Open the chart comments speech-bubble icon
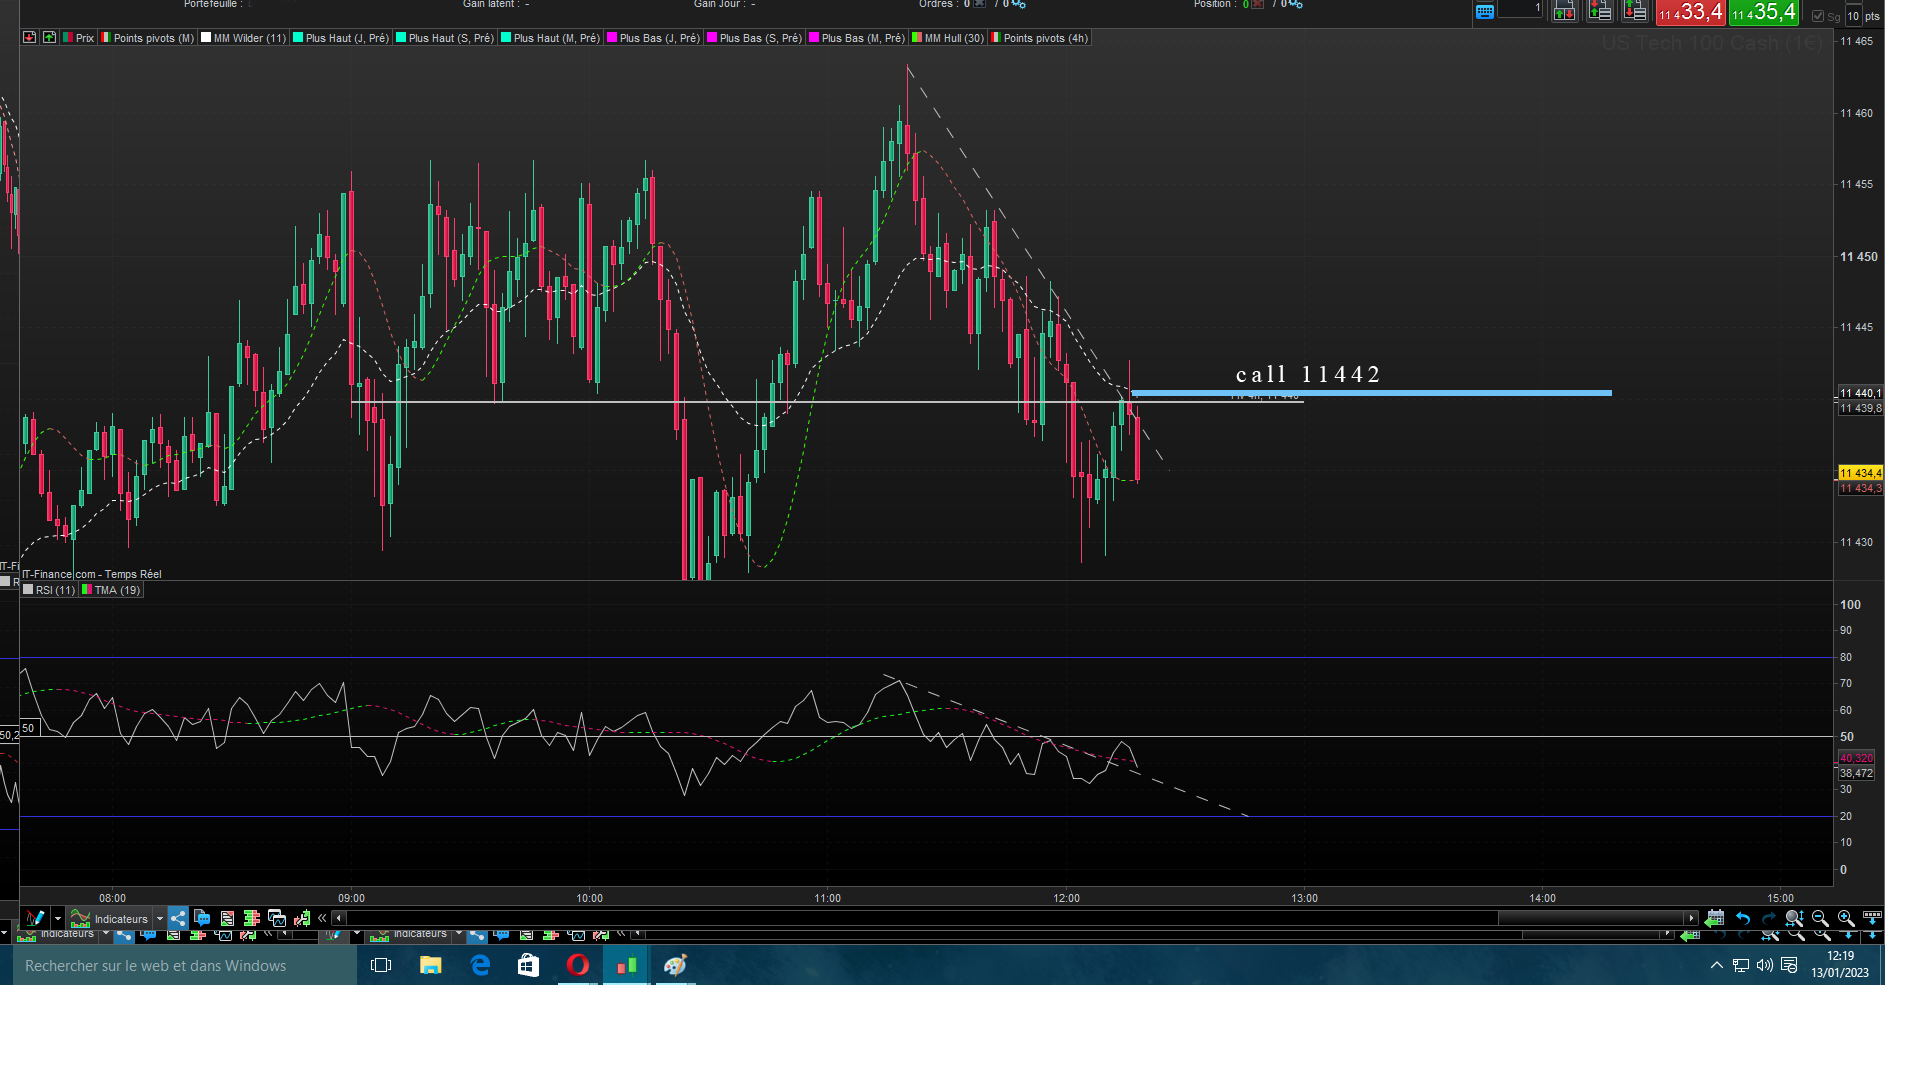 pos(202,918)
